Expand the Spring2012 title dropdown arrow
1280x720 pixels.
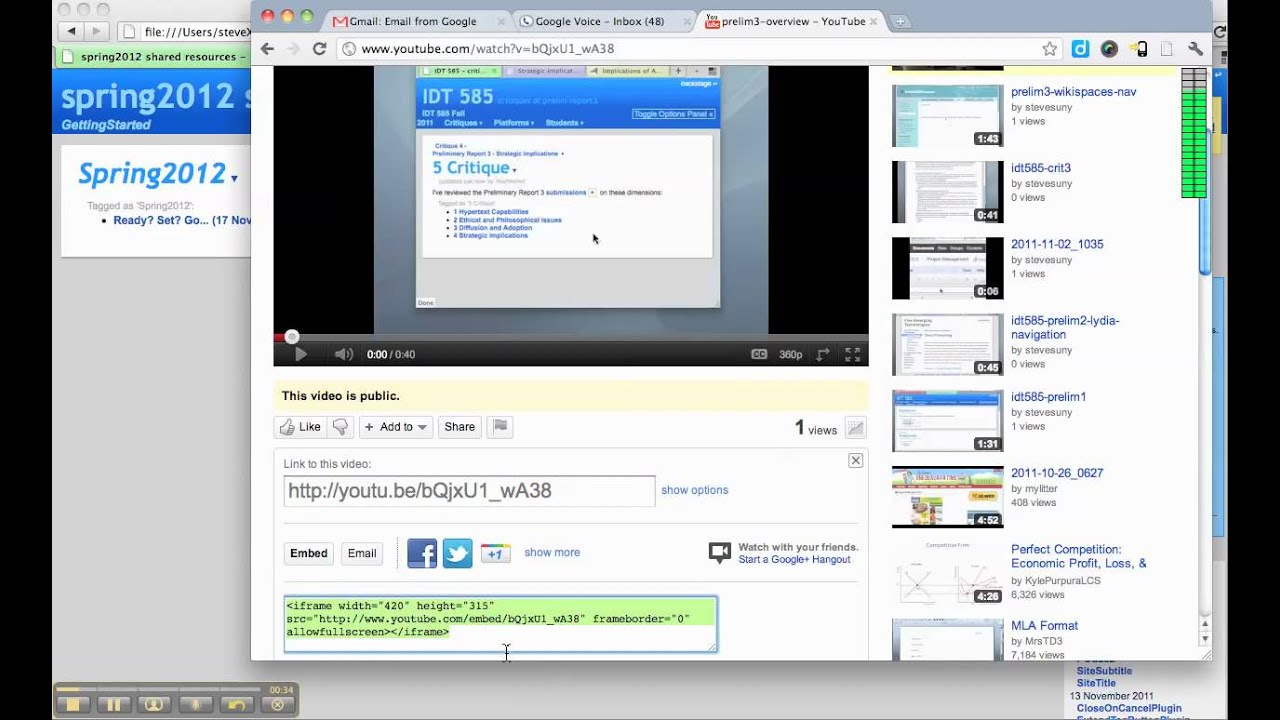click(234, 179)
